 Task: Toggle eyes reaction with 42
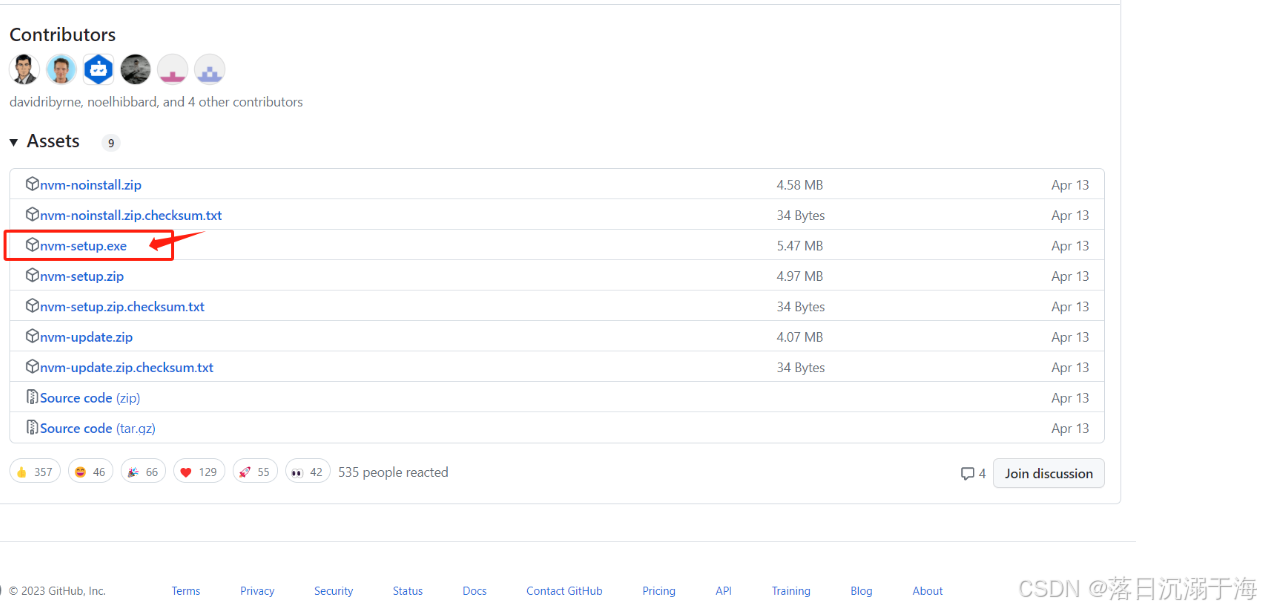click(308, 472)
